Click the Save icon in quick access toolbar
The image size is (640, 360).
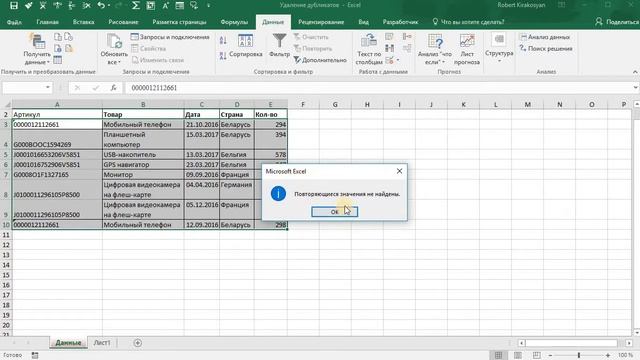(x=14, y=6)
